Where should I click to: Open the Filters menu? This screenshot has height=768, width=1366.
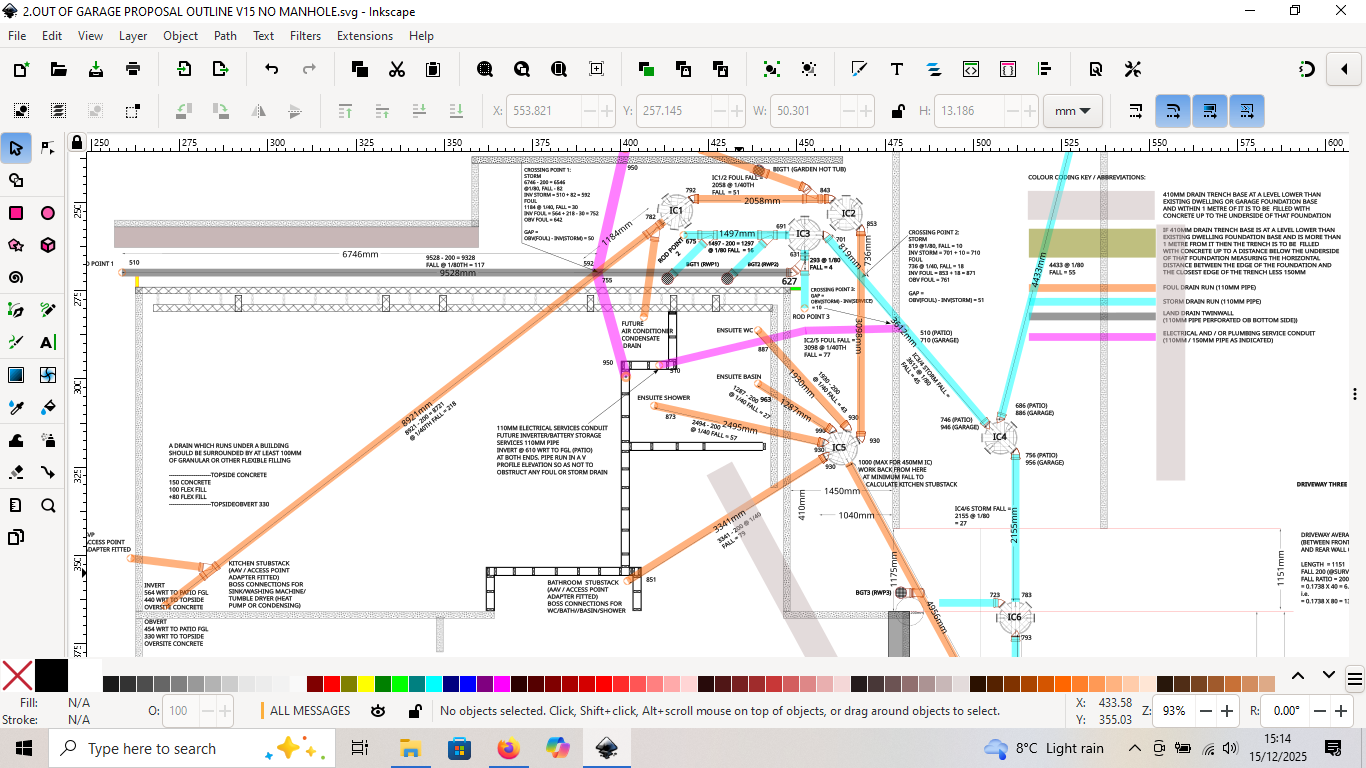305,35
